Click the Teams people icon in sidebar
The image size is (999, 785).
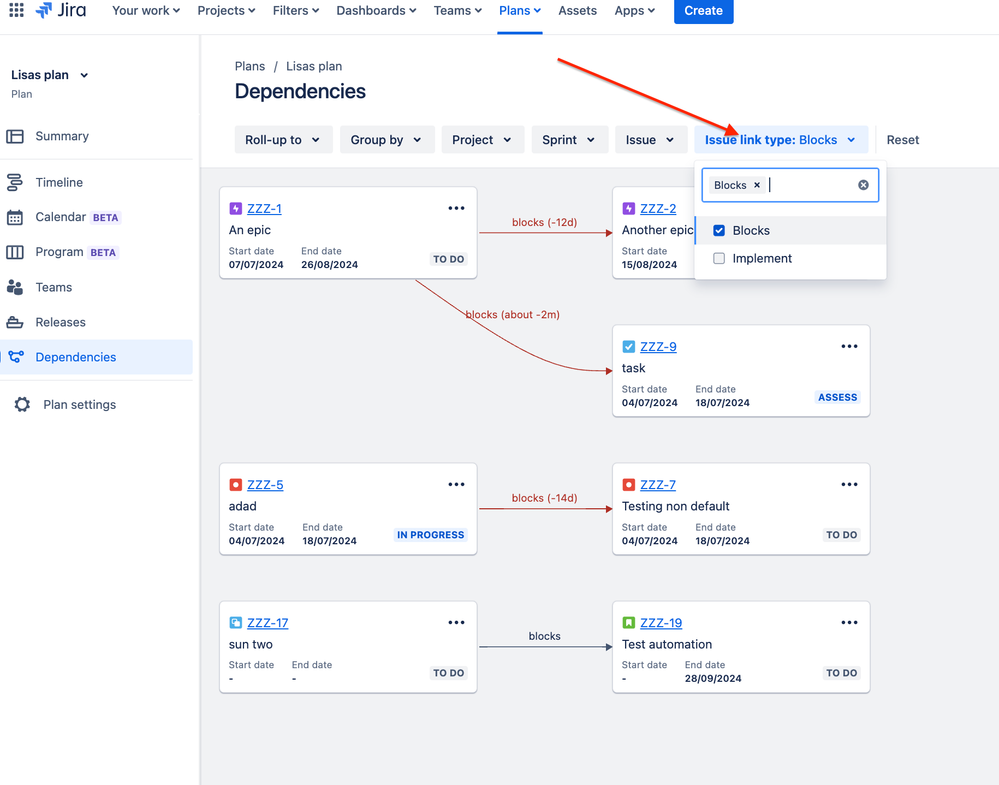click(15, 287)
